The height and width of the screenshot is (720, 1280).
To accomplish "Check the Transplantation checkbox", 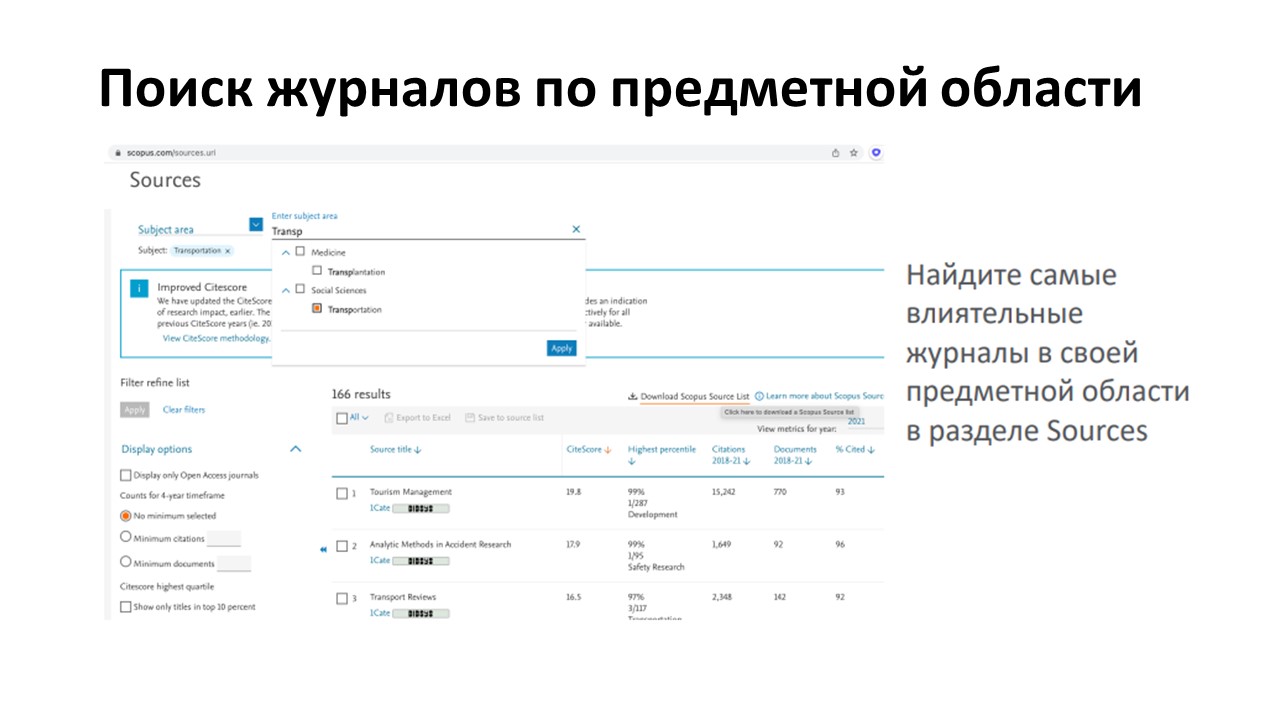I will [317, 271].
